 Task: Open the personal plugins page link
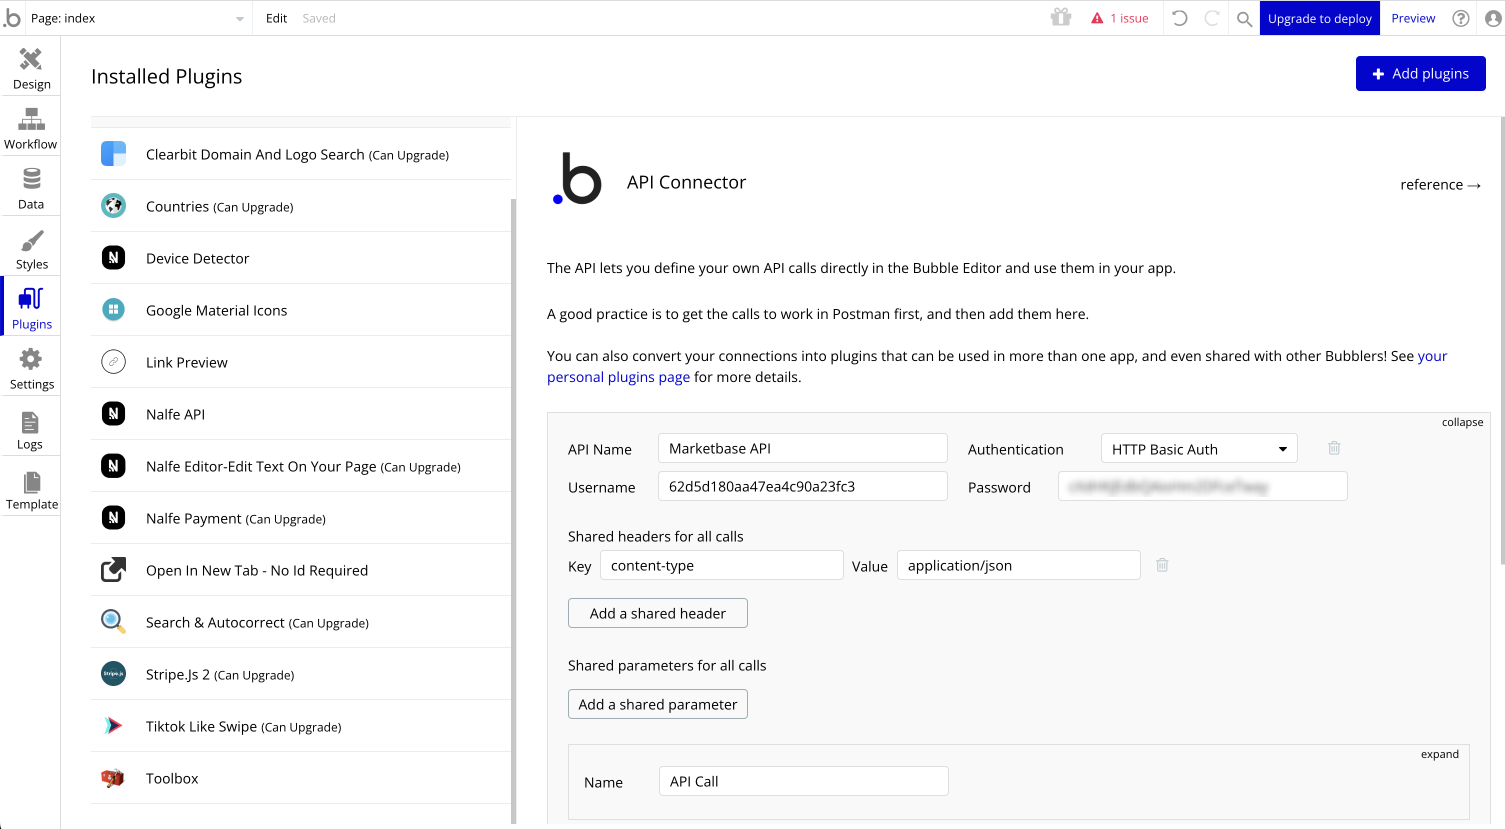tap(618, 377)
